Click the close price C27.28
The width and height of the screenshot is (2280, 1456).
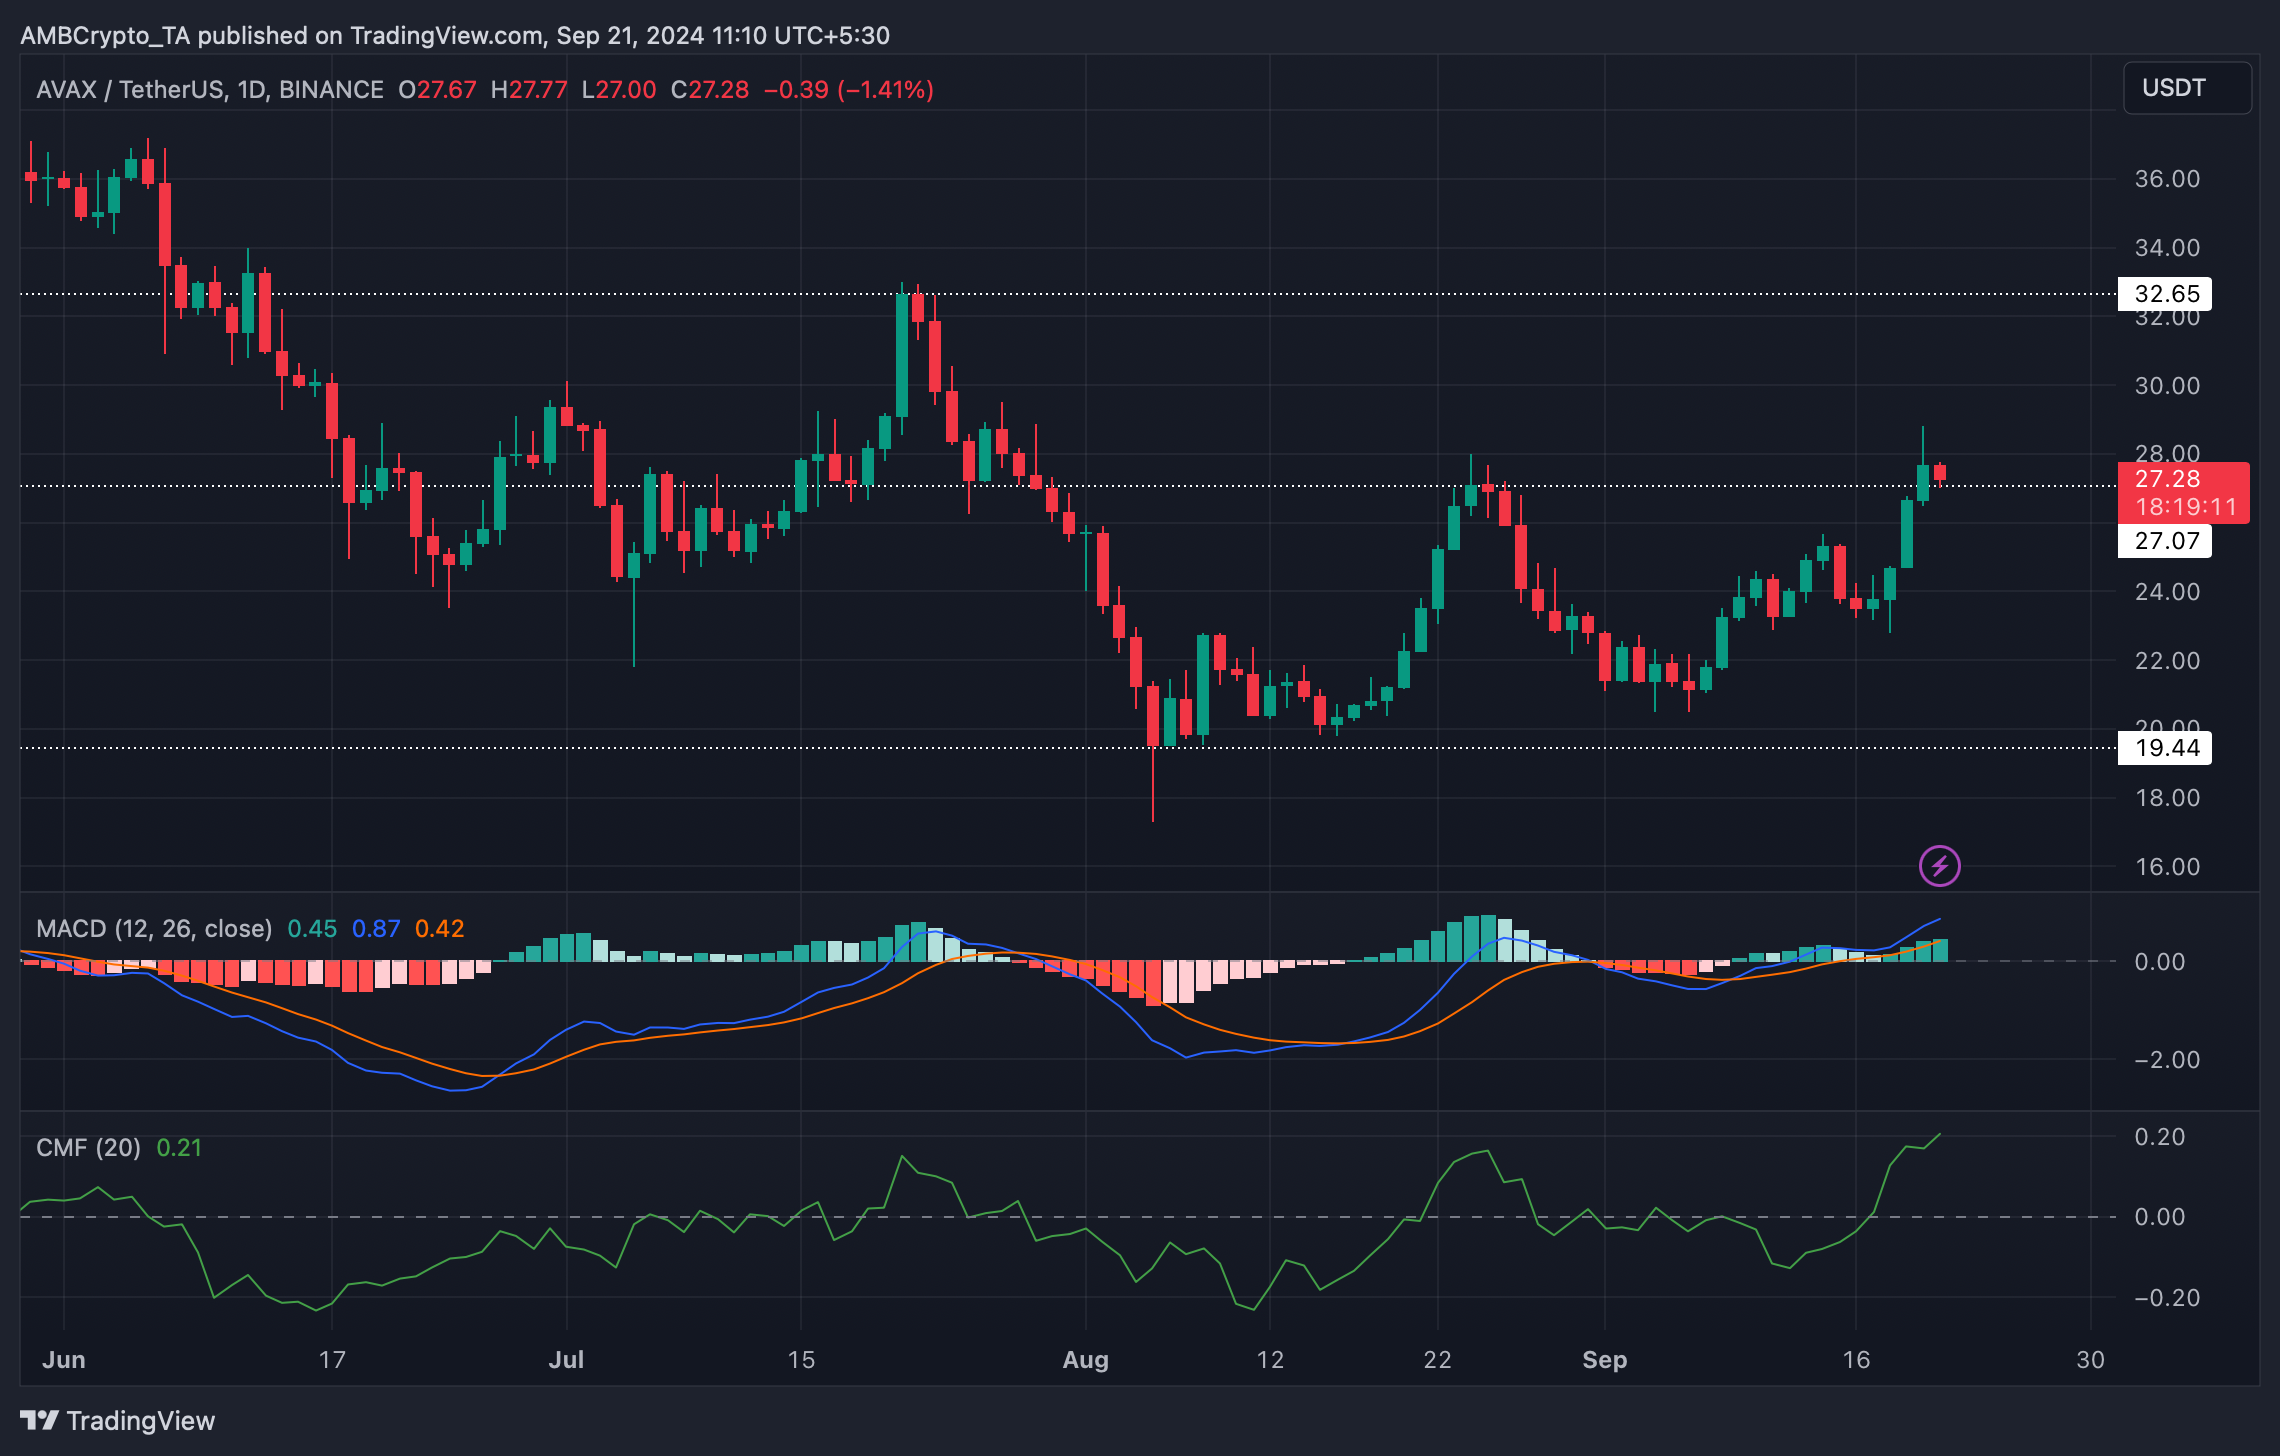tap(710, 90)
